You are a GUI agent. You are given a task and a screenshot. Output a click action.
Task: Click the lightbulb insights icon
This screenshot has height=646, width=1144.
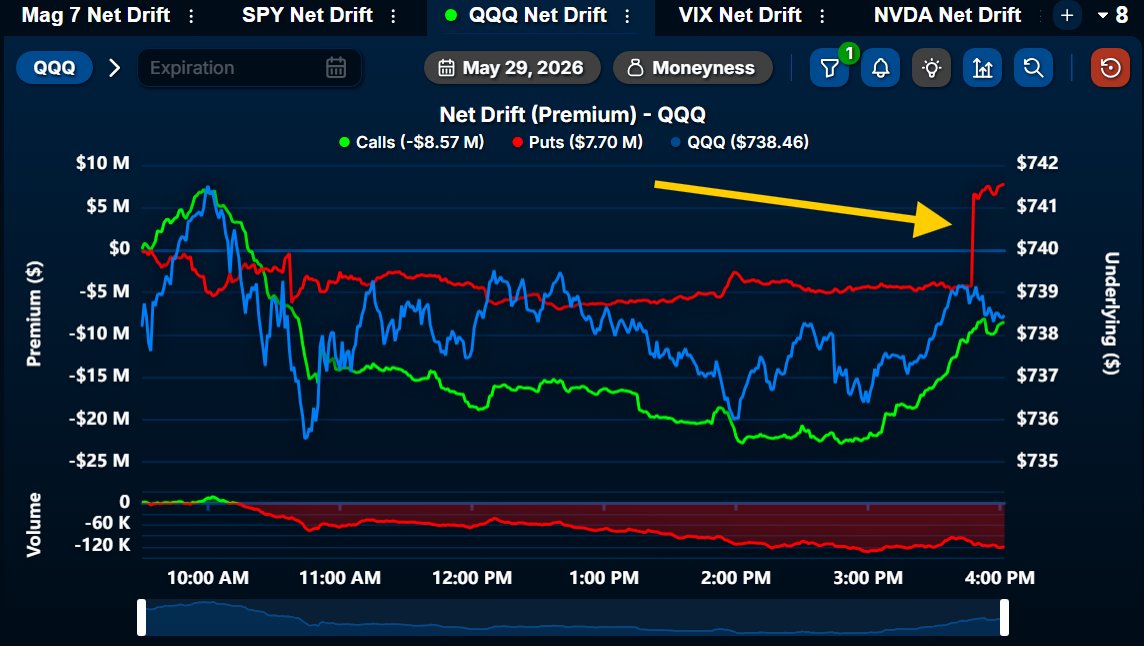coord(931,68)
